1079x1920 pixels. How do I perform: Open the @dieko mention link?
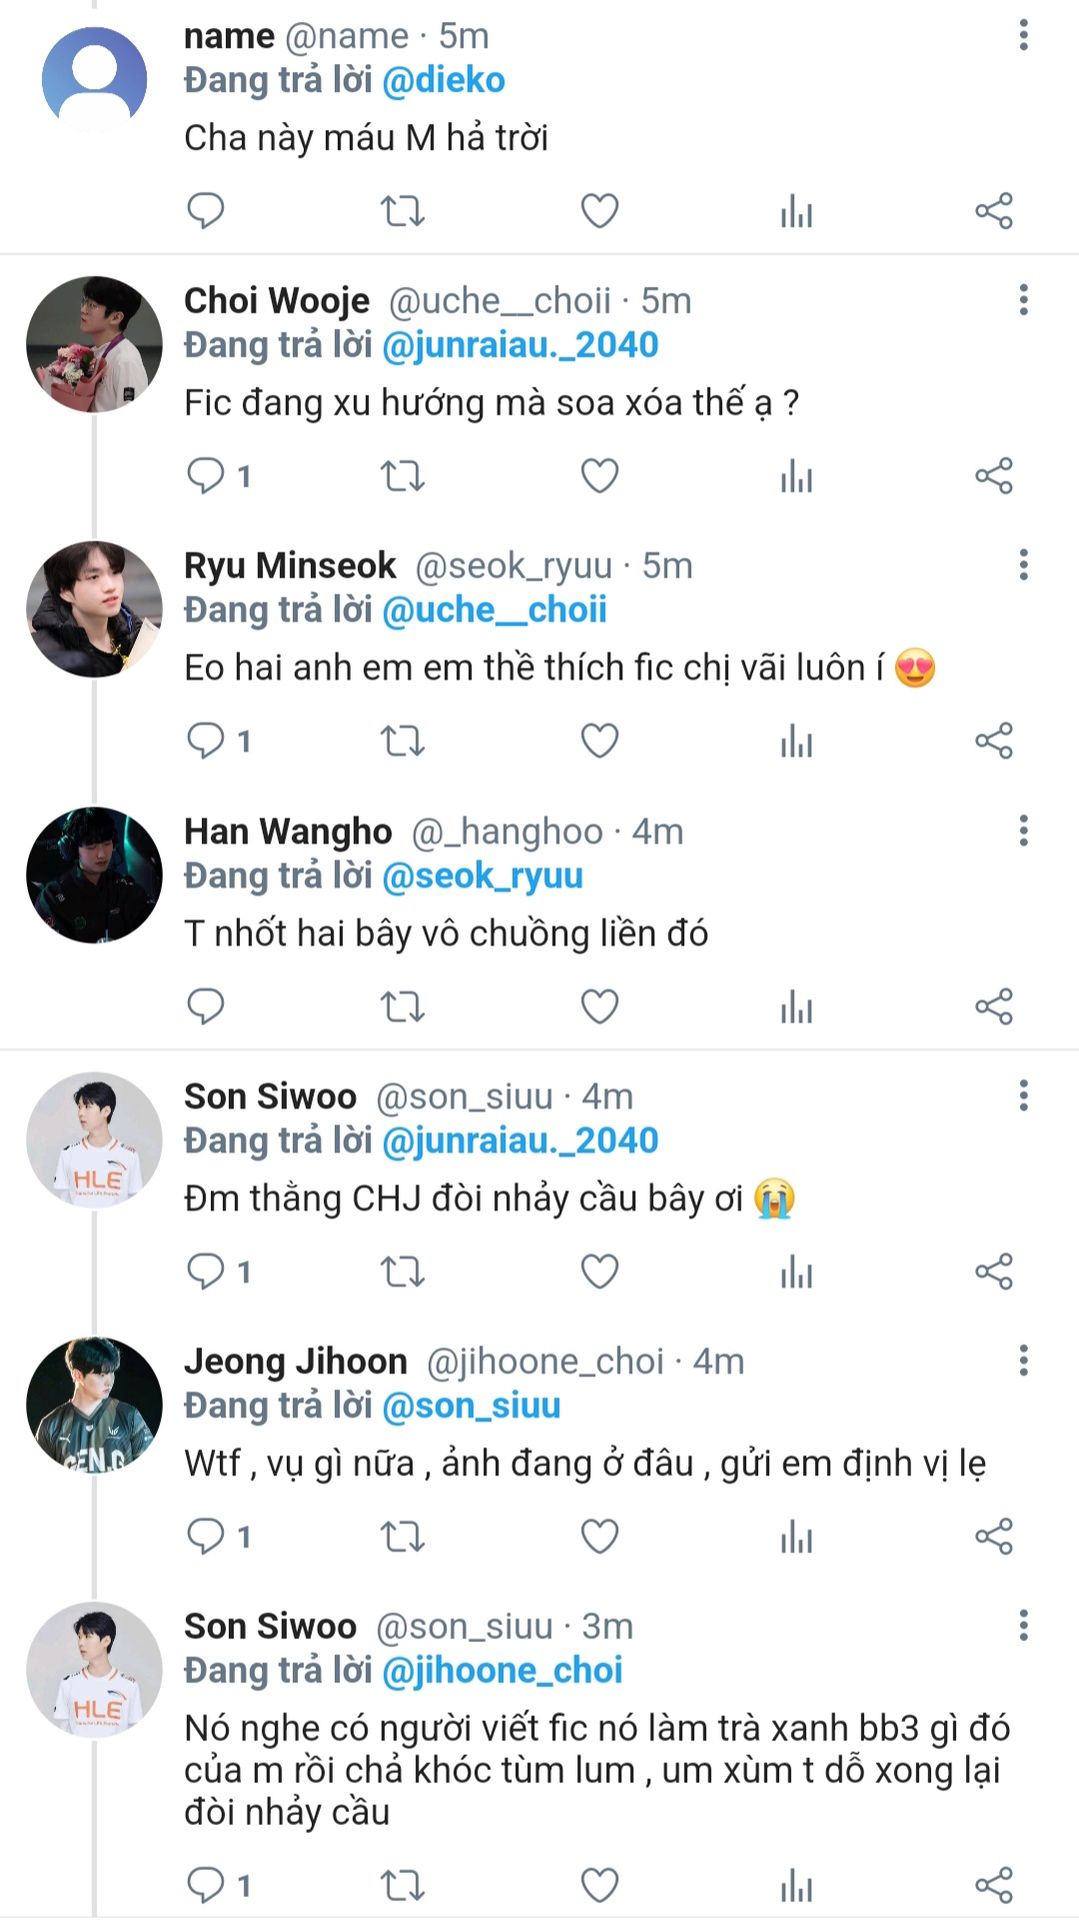coord(444,80)
